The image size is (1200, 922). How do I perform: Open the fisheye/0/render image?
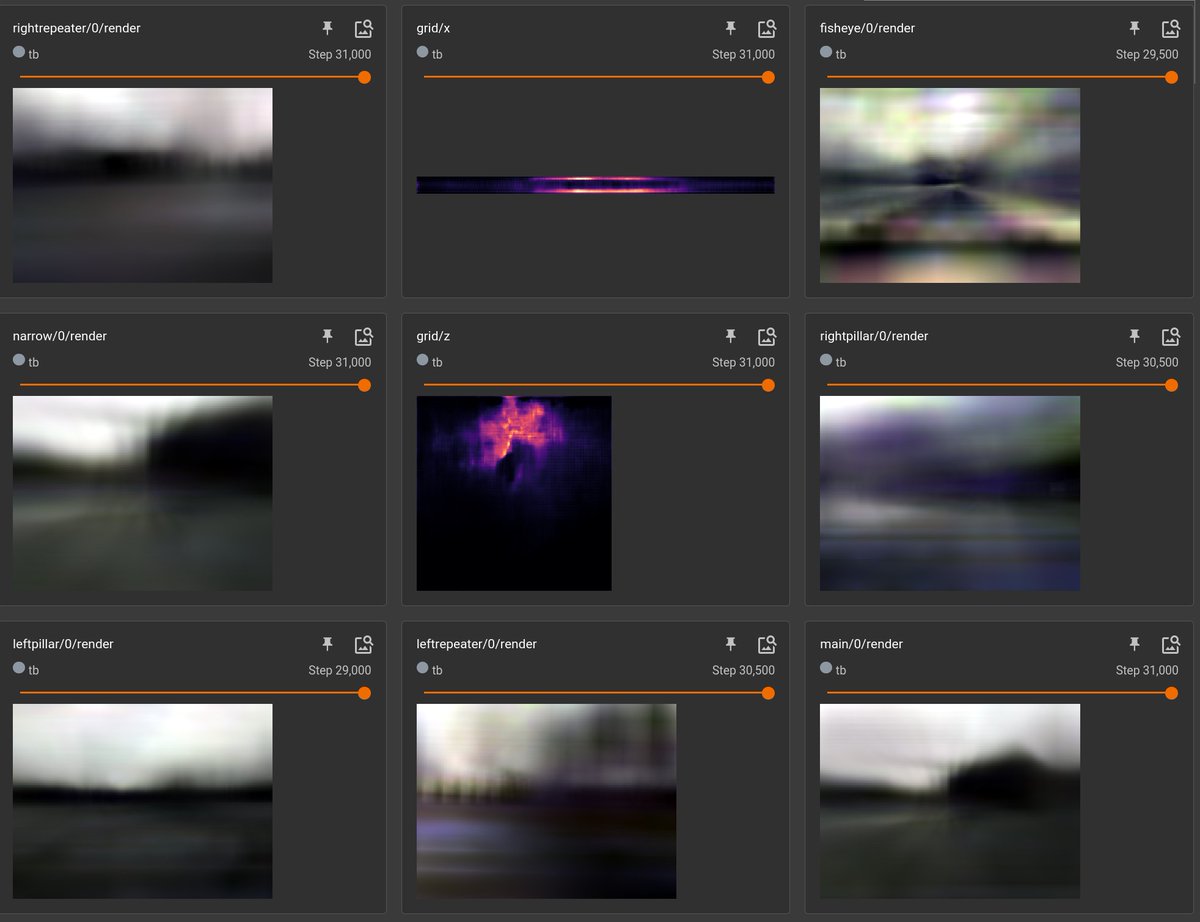point(950,185)
